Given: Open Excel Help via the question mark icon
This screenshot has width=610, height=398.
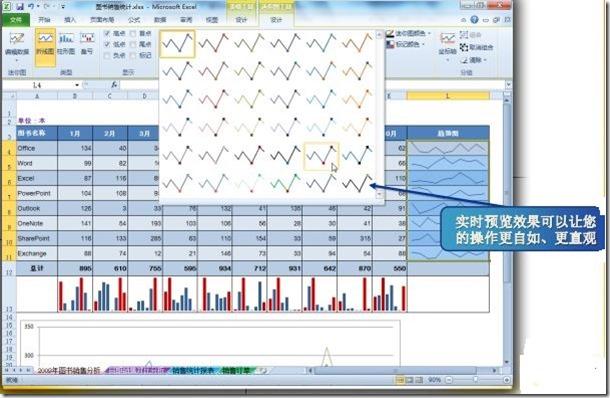Looking at the screenshot, I should pos(474,19).
